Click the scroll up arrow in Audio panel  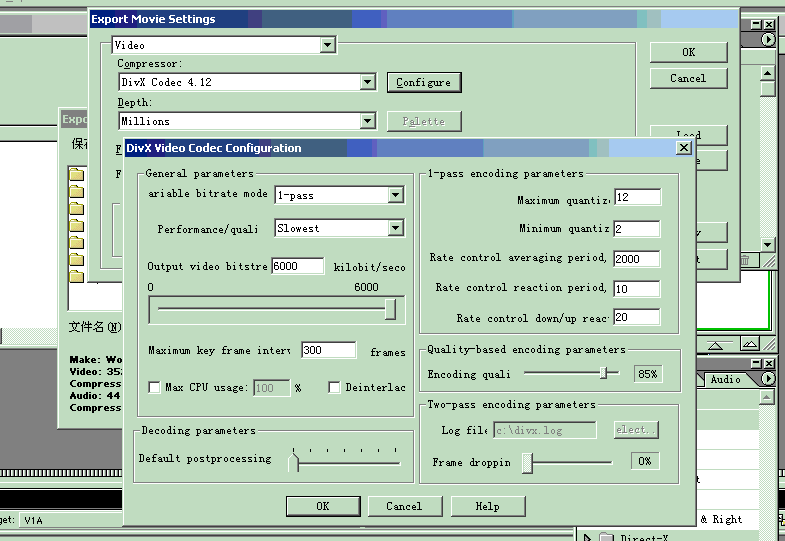pos(767,397)
